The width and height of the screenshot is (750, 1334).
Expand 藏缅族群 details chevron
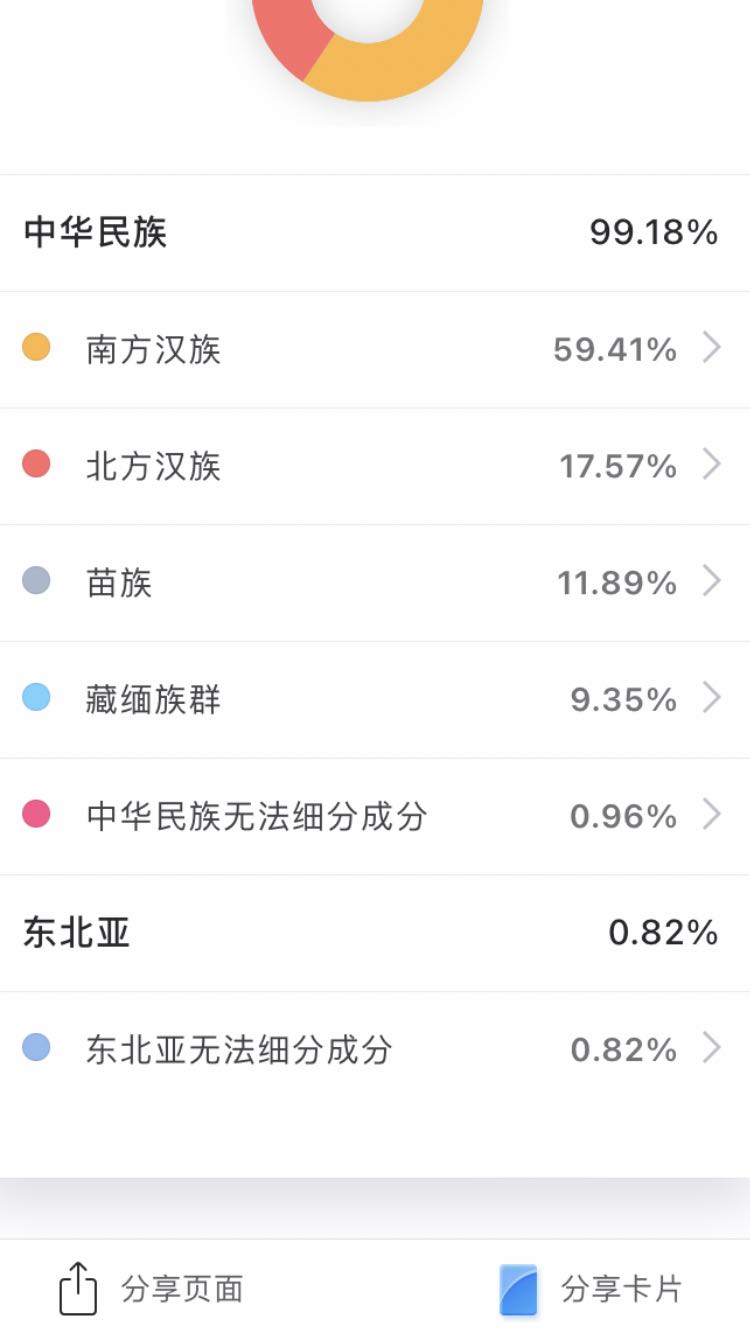[712, 698]
